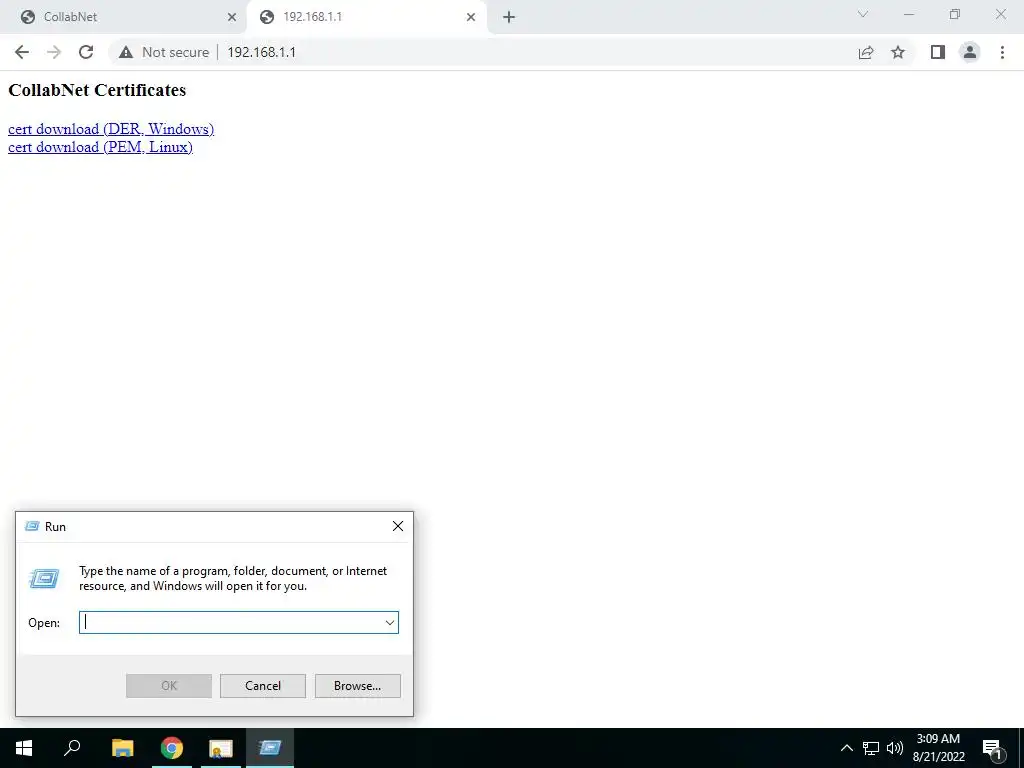Open the Chrome profile avatar
Image resolution: width=1024 pixels, height=768 pixels.
970,52
